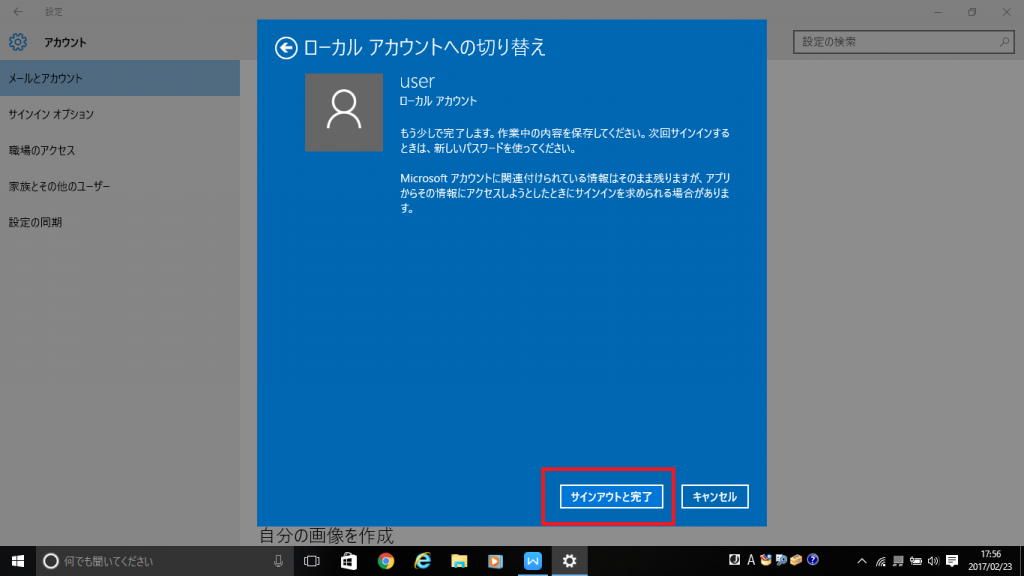Open 家族とその他のユーザー settings section
This screenshot has width=1024, height=576.
point(70,186)
